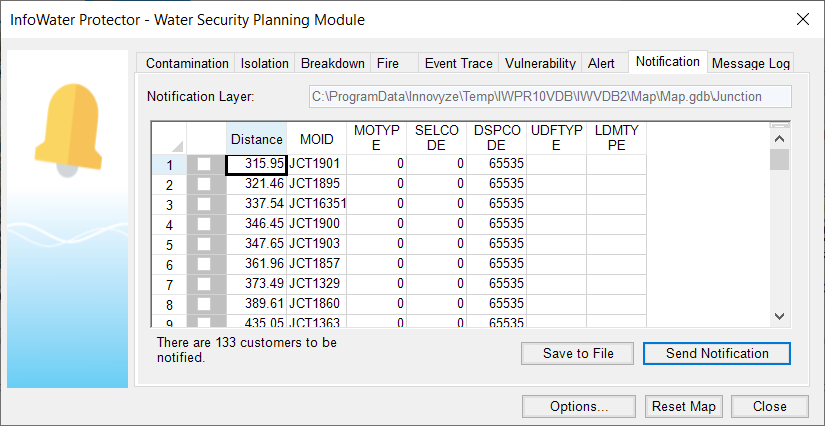The image size is (825, 426).
Task: Open the Breakdown tab
Action: pos(333,64)
